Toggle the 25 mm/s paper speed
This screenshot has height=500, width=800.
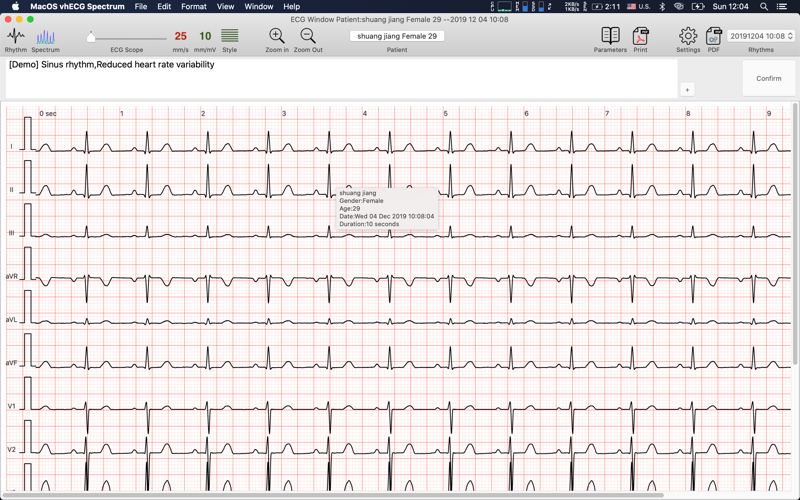coord(181,36)
